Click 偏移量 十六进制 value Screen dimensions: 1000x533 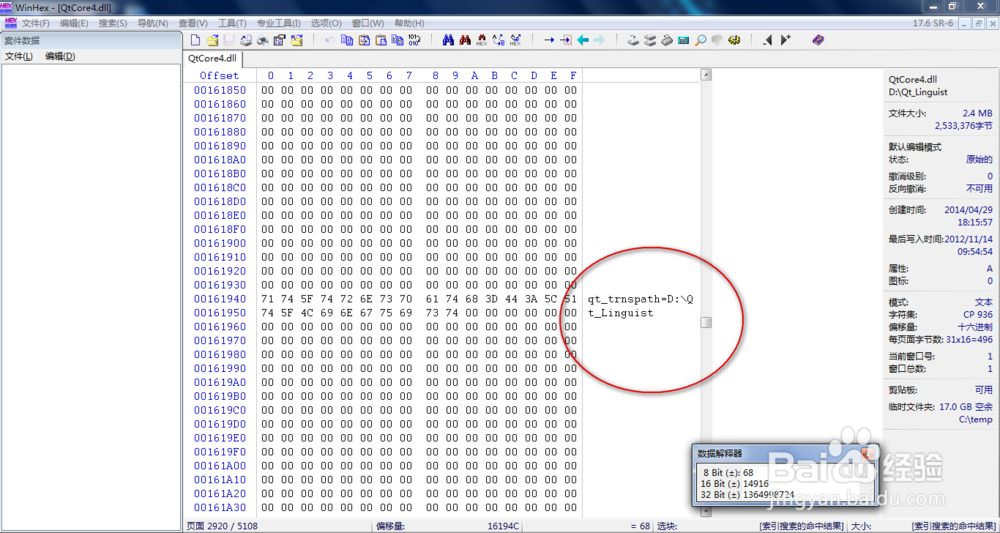[x=974, y=326]
